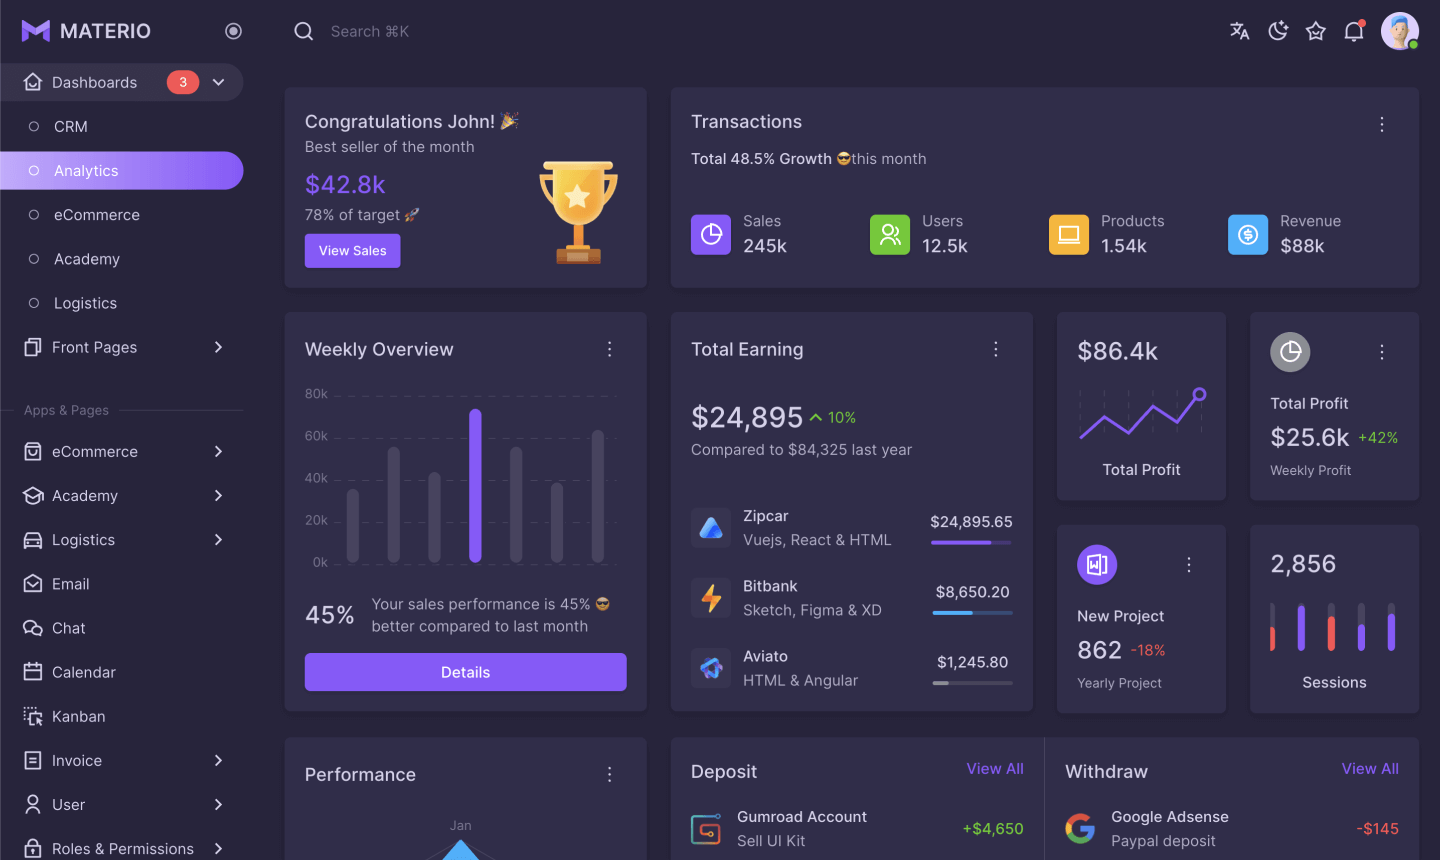Click the $86.4k profit line chart
Screen dimensions: 1440x860
1142,412
